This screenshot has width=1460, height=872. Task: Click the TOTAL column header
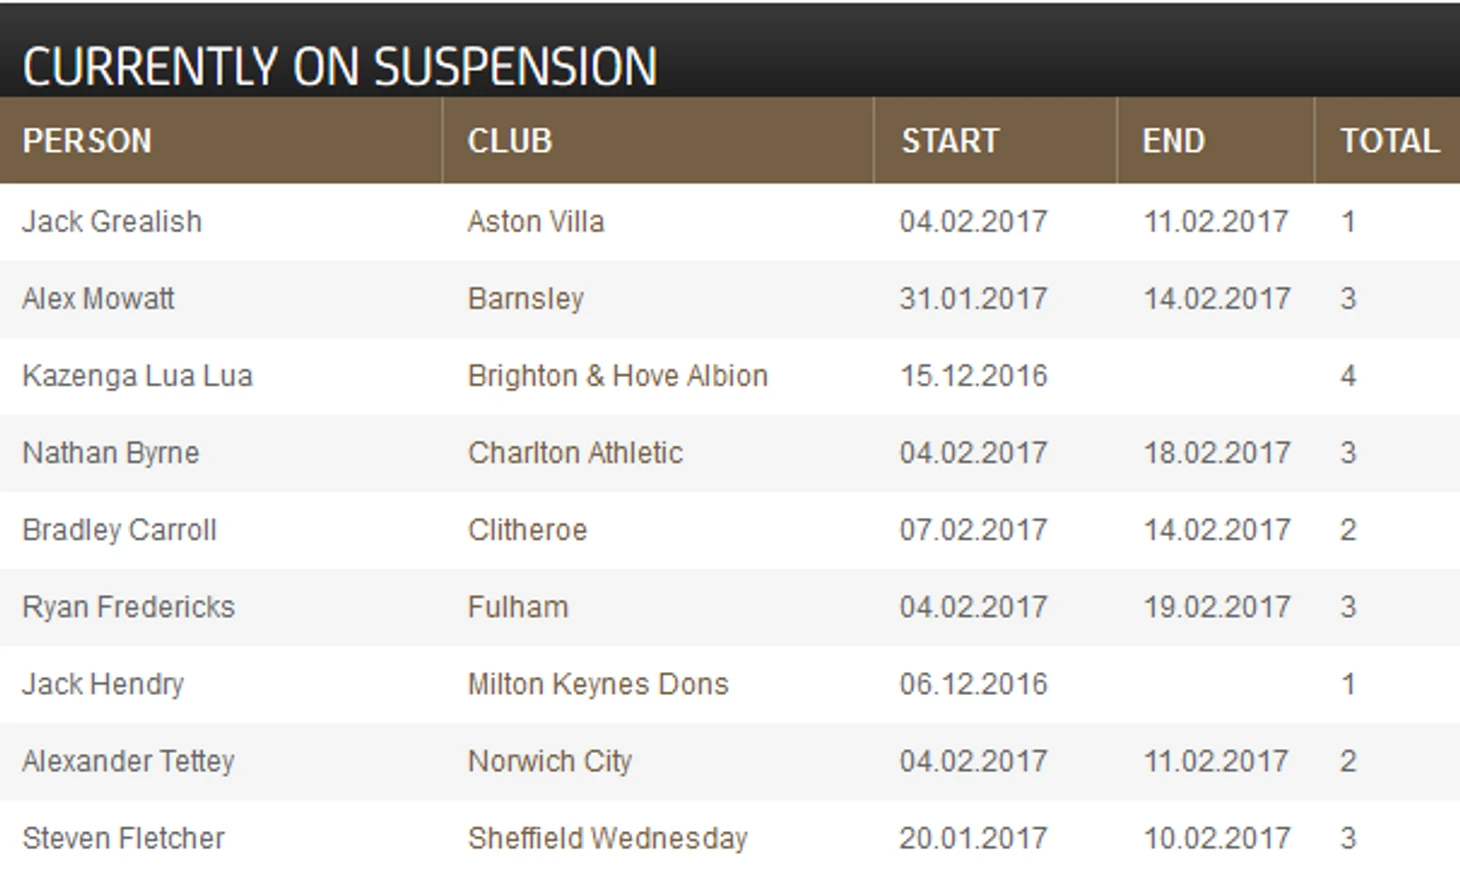point(1390,141)
